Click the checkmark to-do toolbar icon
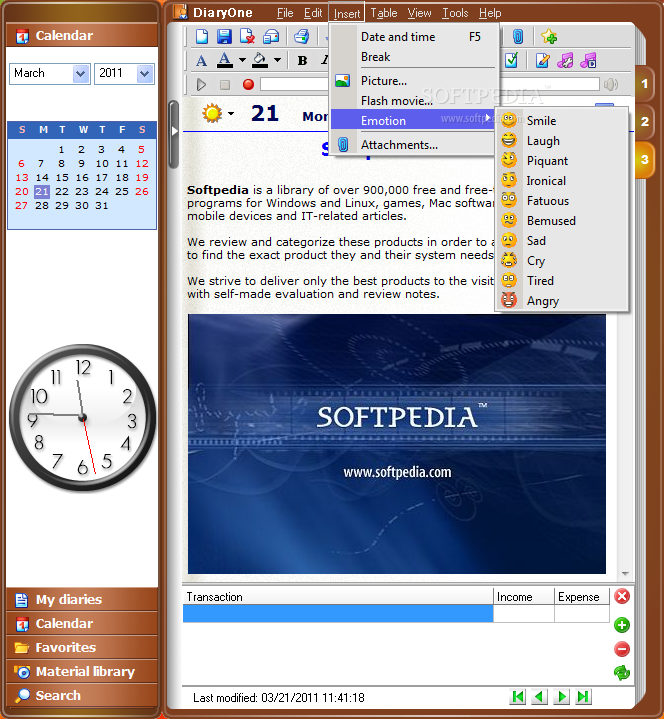664x719 pixels. tap(511, 60)
